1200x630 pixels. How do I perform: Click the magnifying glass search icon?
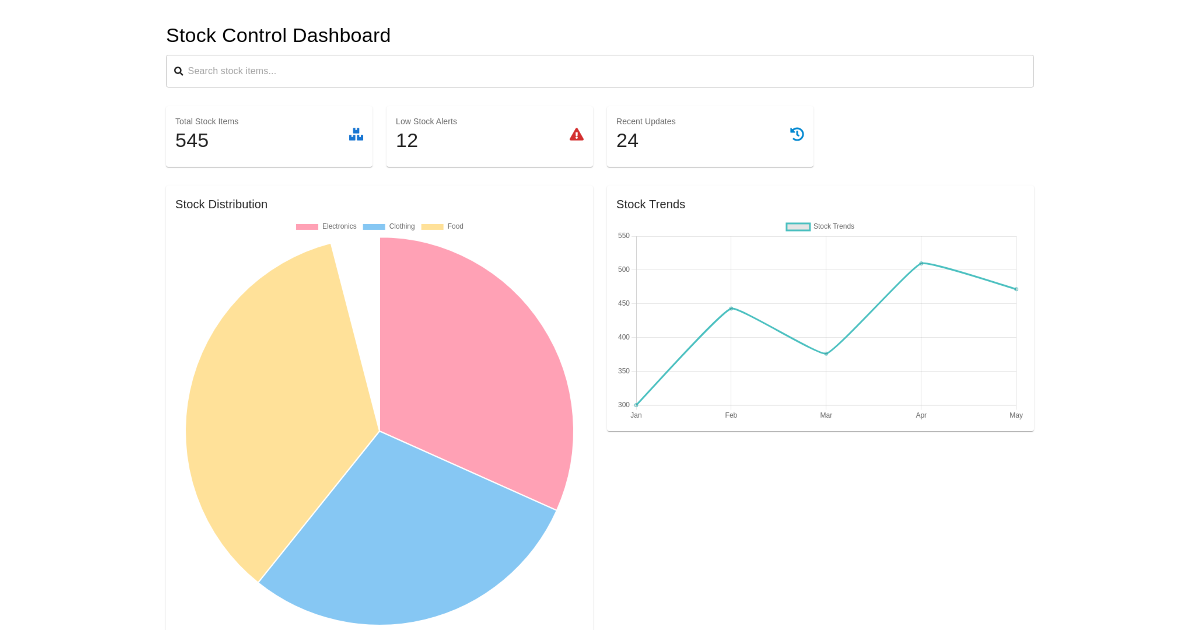click(x=178, y=71)
